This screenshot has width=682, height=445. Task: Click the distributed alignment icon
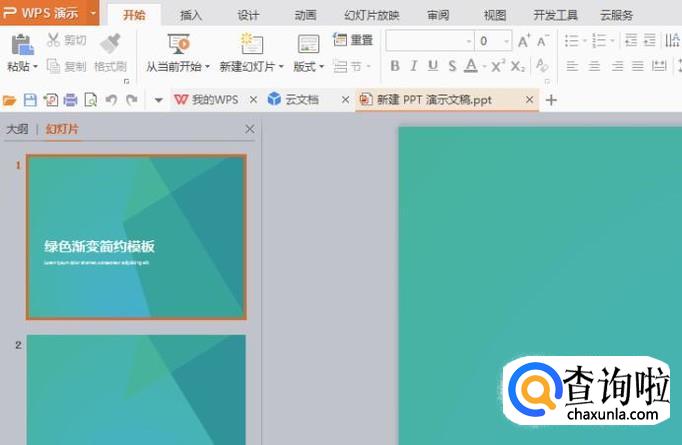point(659,66)
